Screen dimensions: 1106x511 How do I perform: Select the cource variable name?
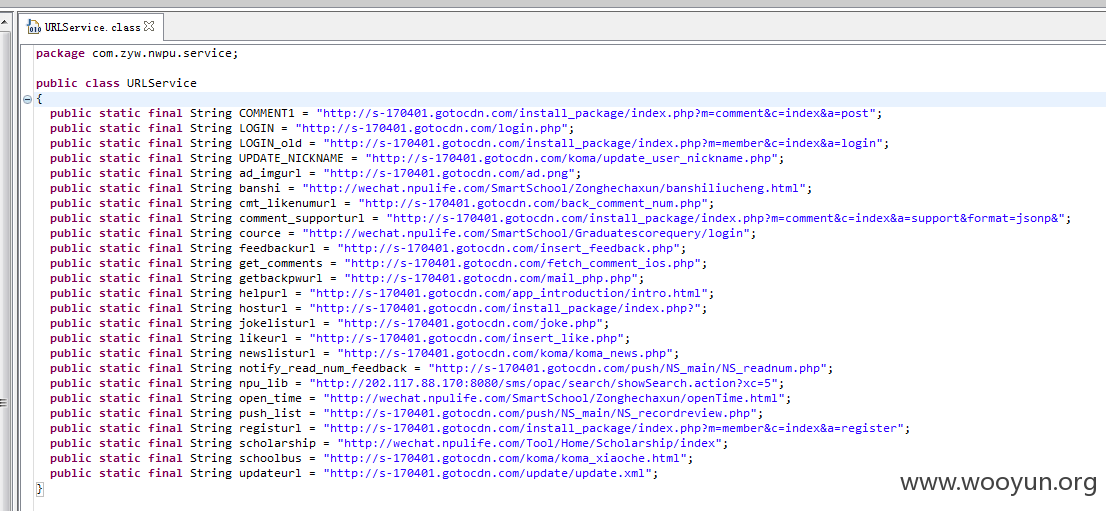[260, 233]
